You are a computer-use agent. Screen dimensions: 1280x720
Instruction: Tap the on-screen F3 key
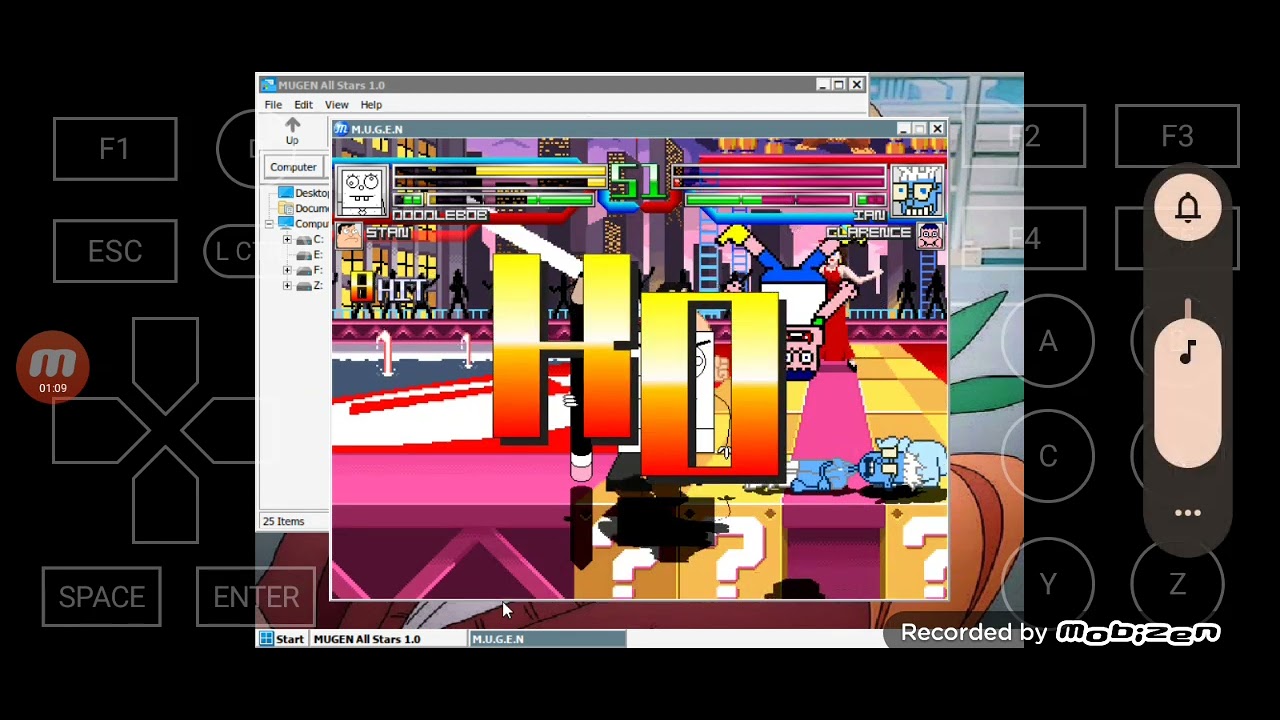(1177, 136)
